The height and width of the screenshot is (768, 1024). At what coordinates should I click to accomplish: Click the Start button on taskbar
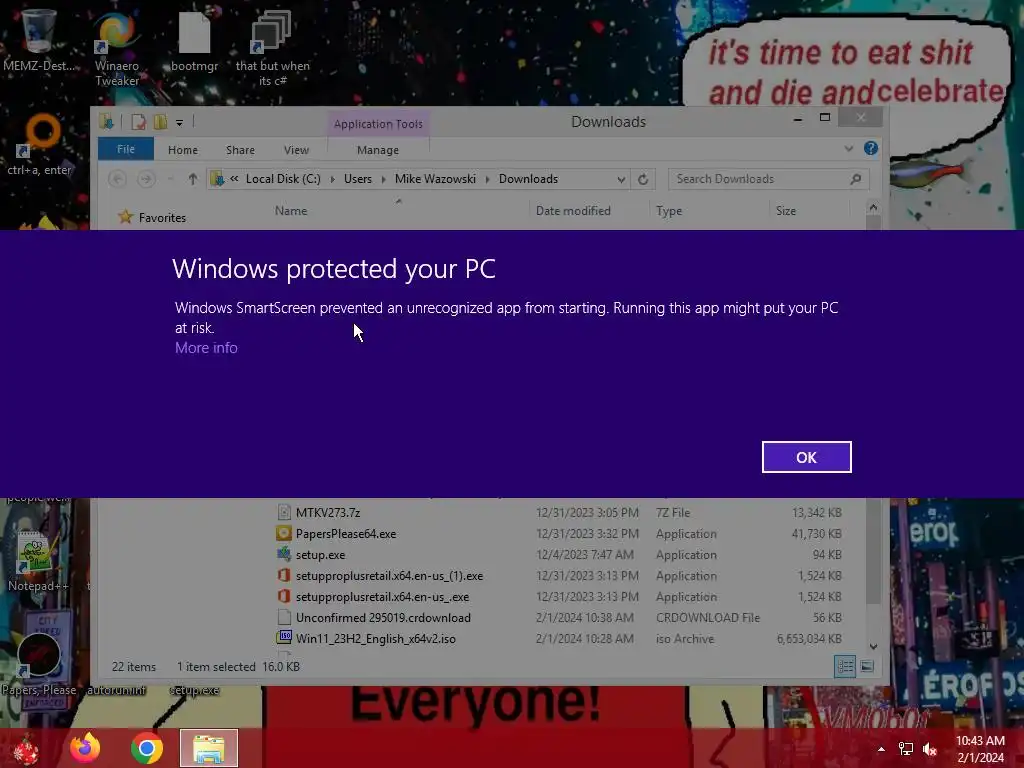[26, 748]
